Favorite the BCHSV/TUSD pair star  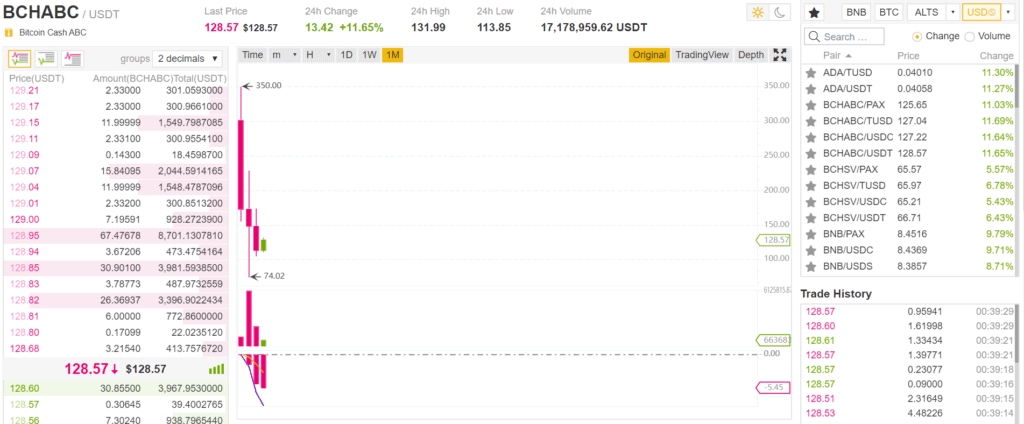click(811, 186)
